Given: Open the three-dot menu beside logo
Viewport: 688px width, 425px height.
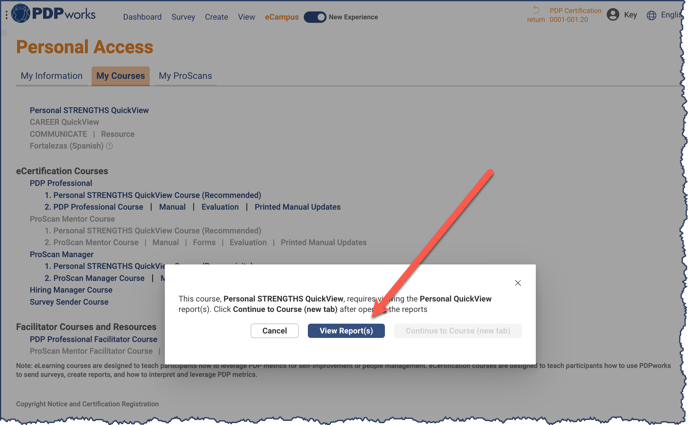Looking at the screenshot, I should pos(6,15).
